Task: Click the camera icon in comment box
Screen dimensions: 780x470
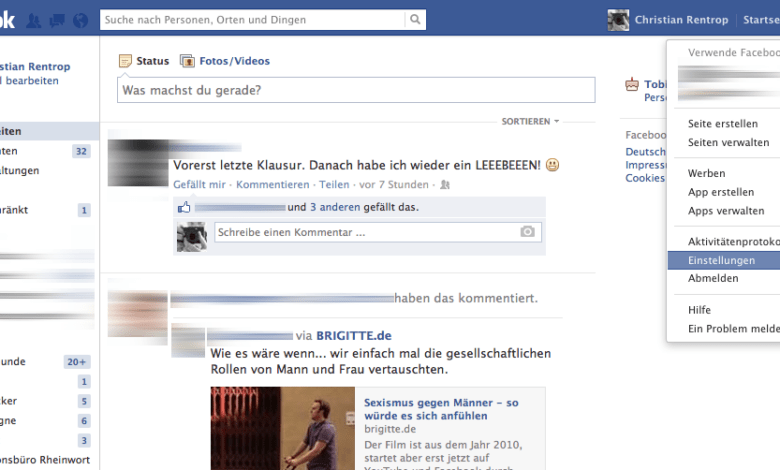Action: (527, 232)
